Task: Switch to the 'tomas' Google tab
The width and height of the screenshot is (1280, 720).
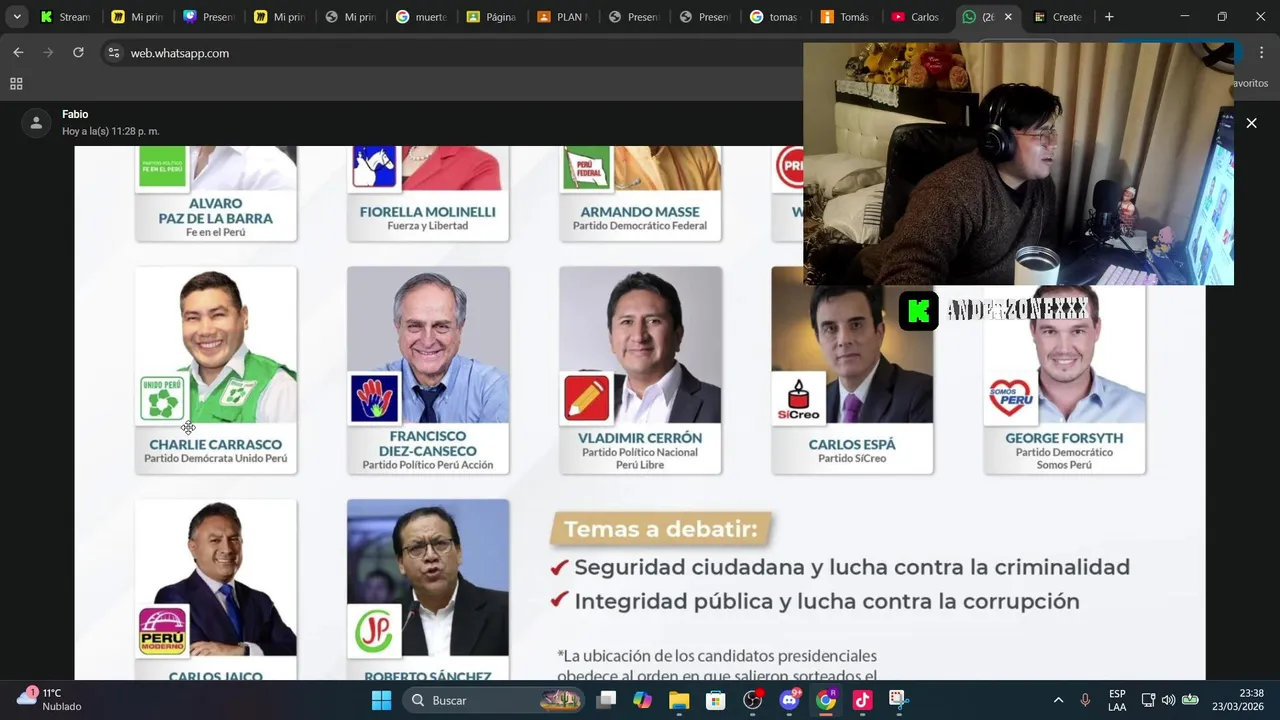Action: click(775, 17)
